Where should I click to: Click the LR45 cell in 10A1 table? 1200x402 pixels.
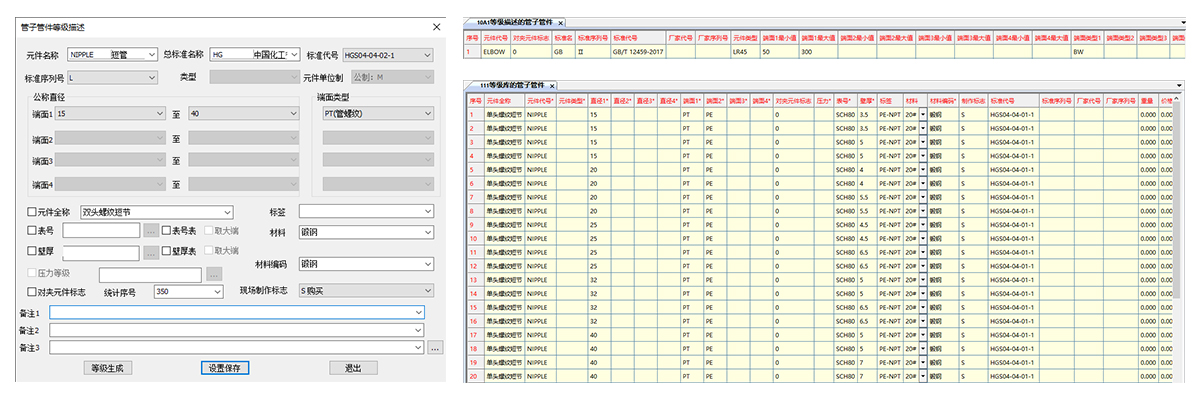point(744,51)
